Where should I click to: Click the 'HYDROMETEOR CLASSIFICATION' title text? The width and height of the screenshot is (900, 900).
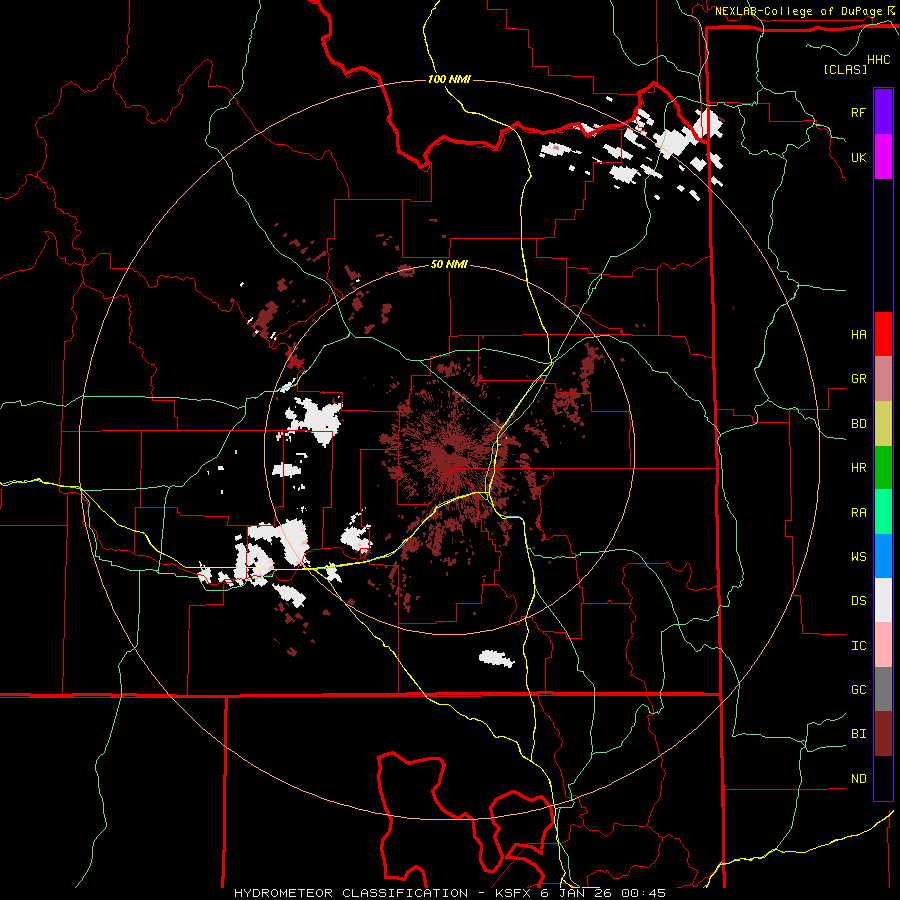coord(351,893)
